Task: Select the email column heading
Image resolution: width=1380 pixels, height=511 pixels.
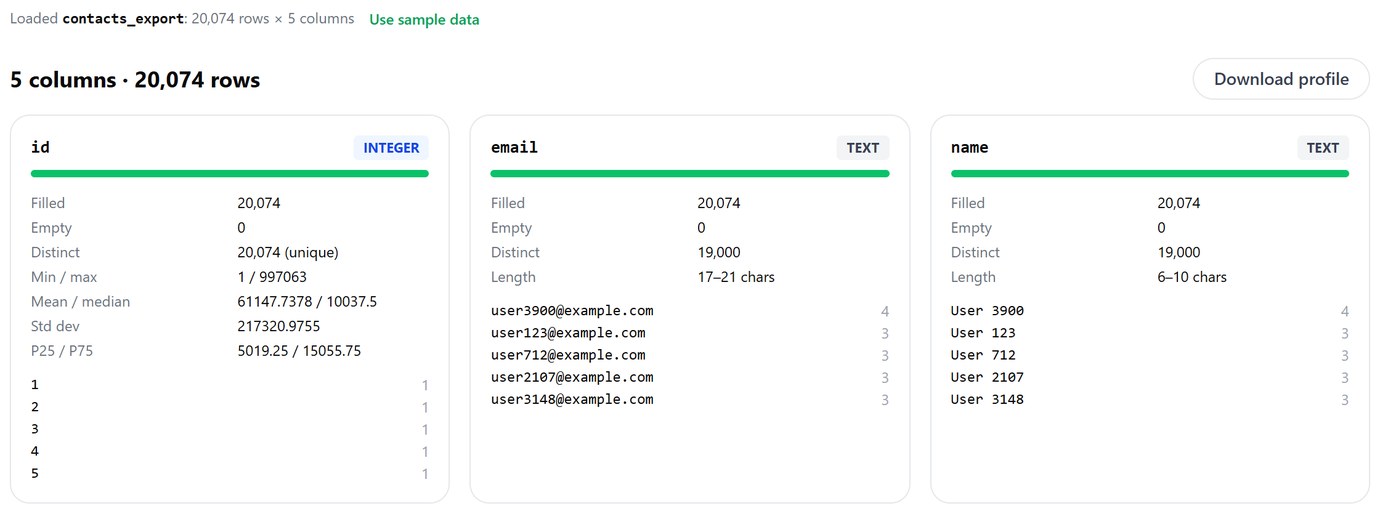Action: click(x=514, y=147)
